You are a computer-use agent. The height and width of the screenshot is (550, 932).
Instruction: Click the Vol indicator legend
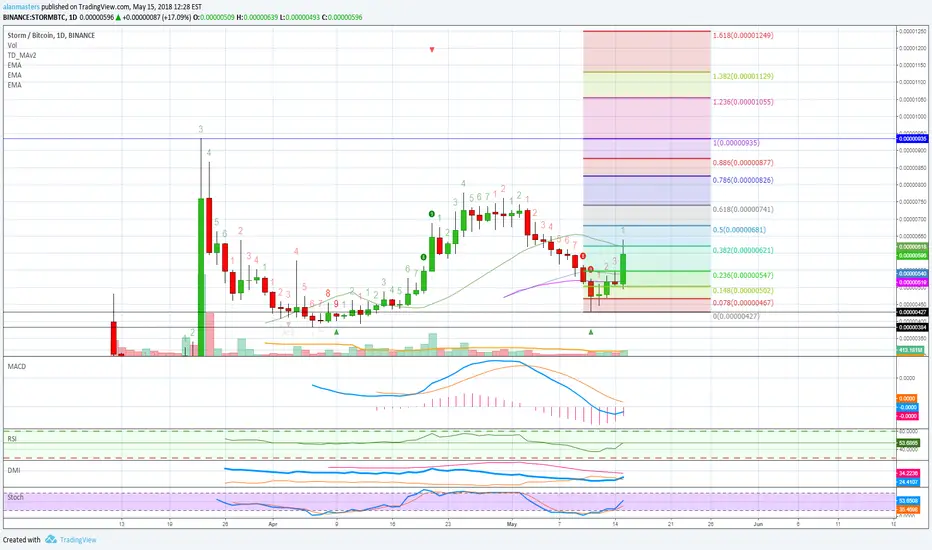(12, 45)
